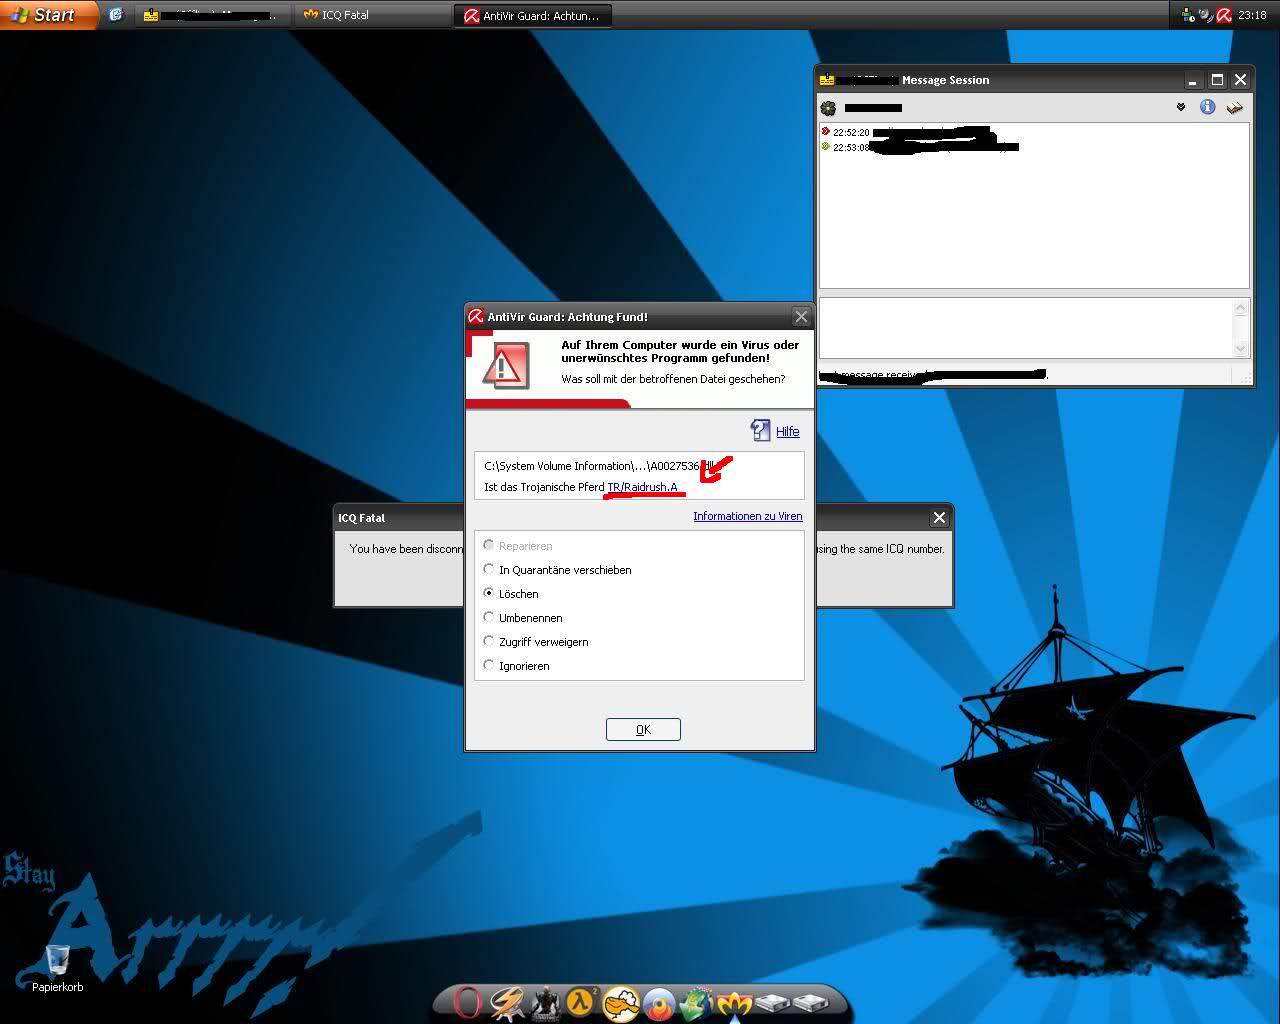Image resolution: width=1280 pixels, height=1024 pixels.
Task: Click the message input scrollbar down arrow
Action: 1241,349
